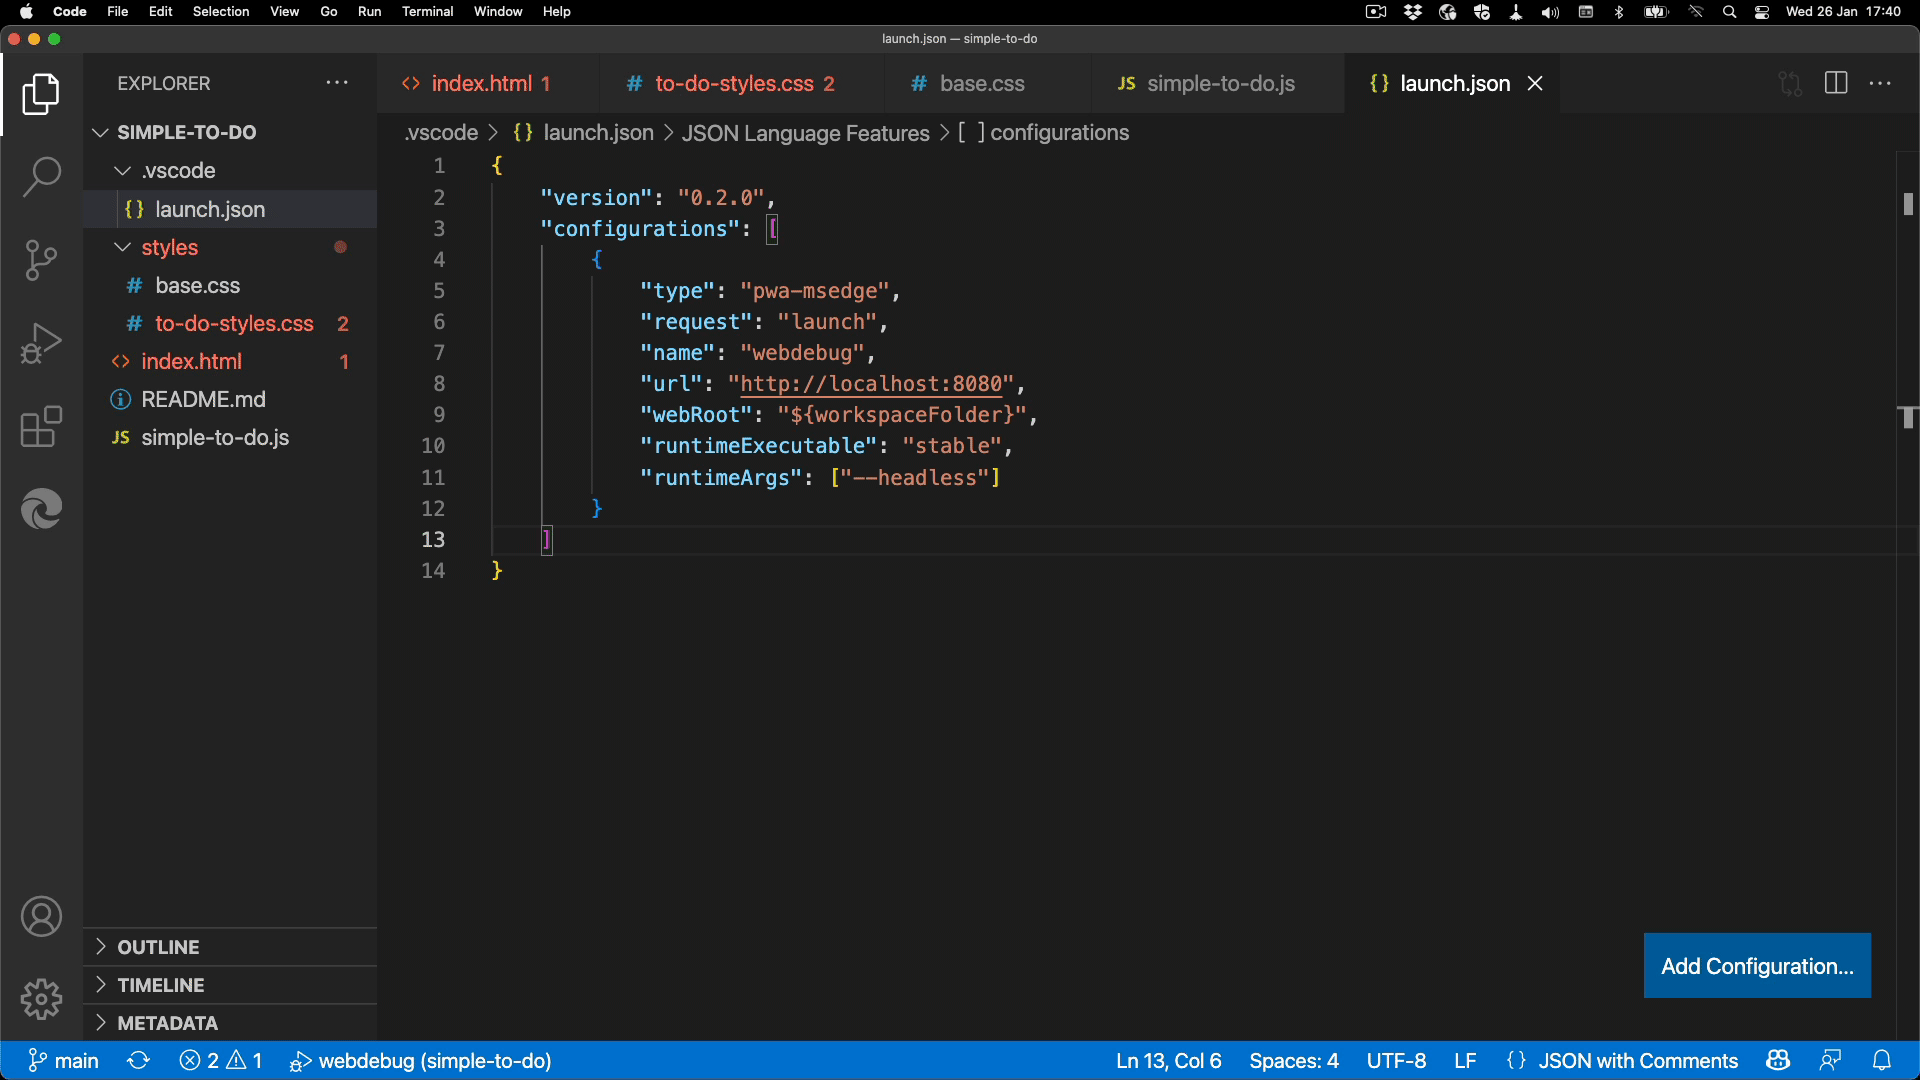The width and height of the screenshot is (1920, 1080).
Task: Click the Add Configuration button
Action: click(1756, 966)
